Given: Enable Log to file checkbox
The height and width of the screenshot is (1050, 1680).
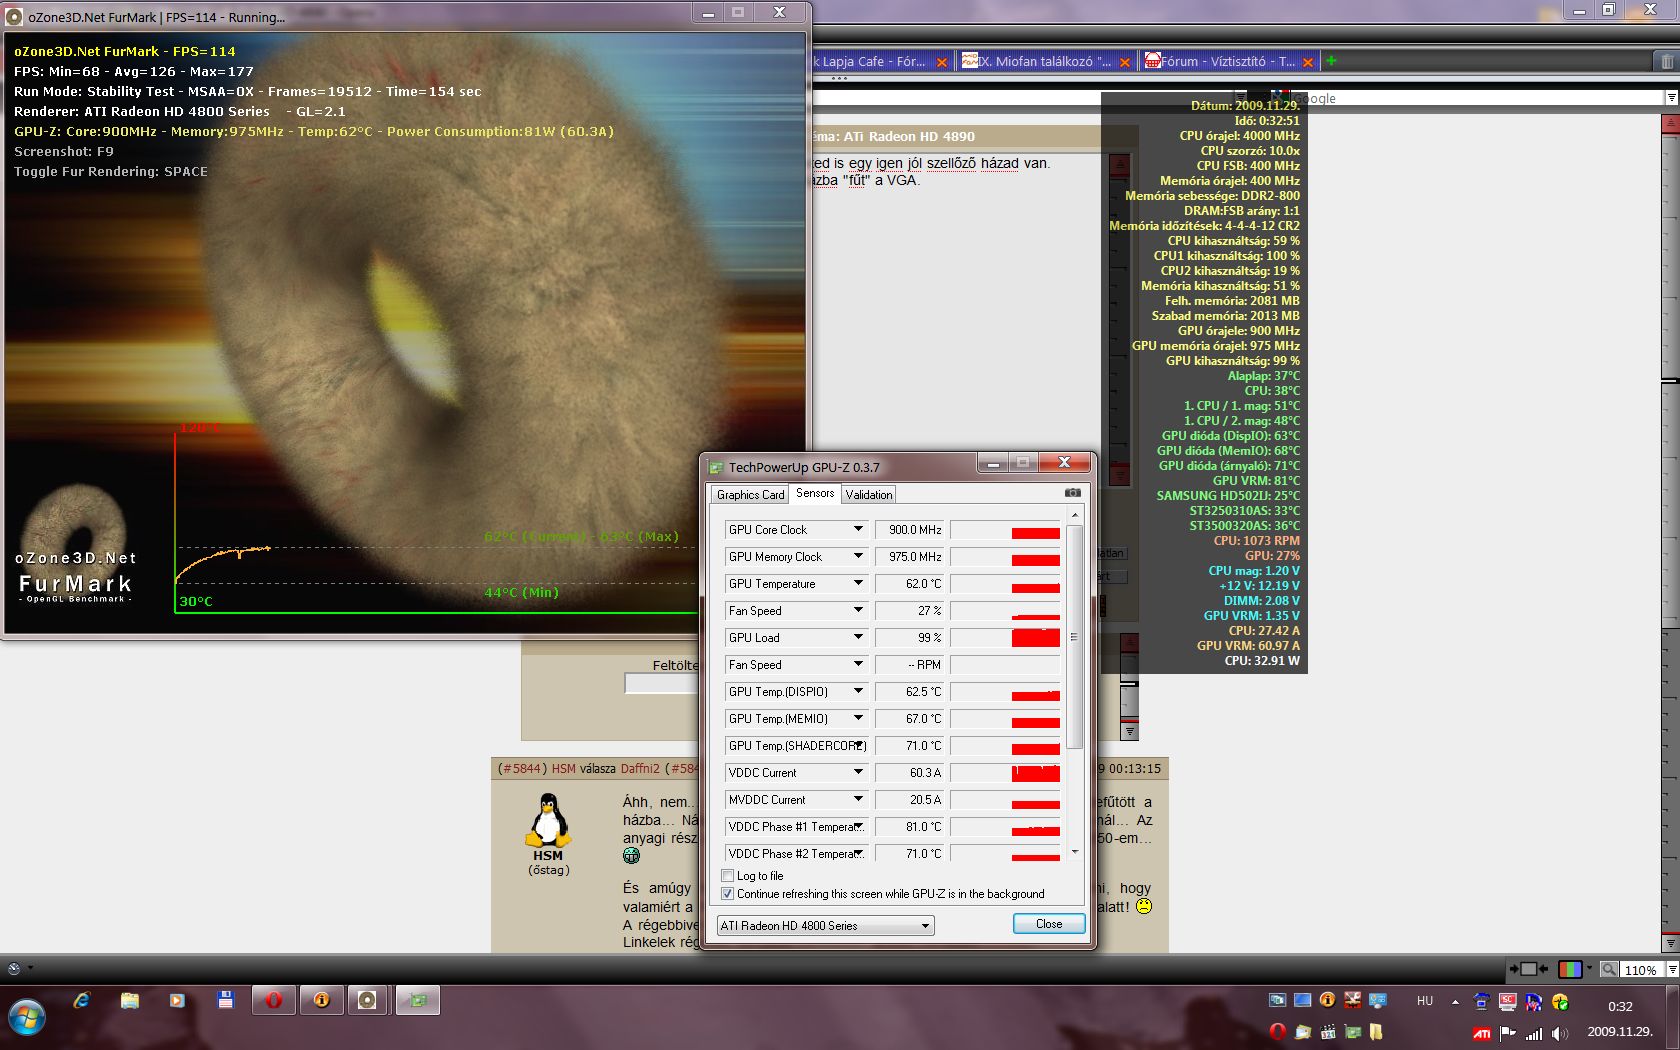Looking at the screenshot, I should tap(728, 875).
